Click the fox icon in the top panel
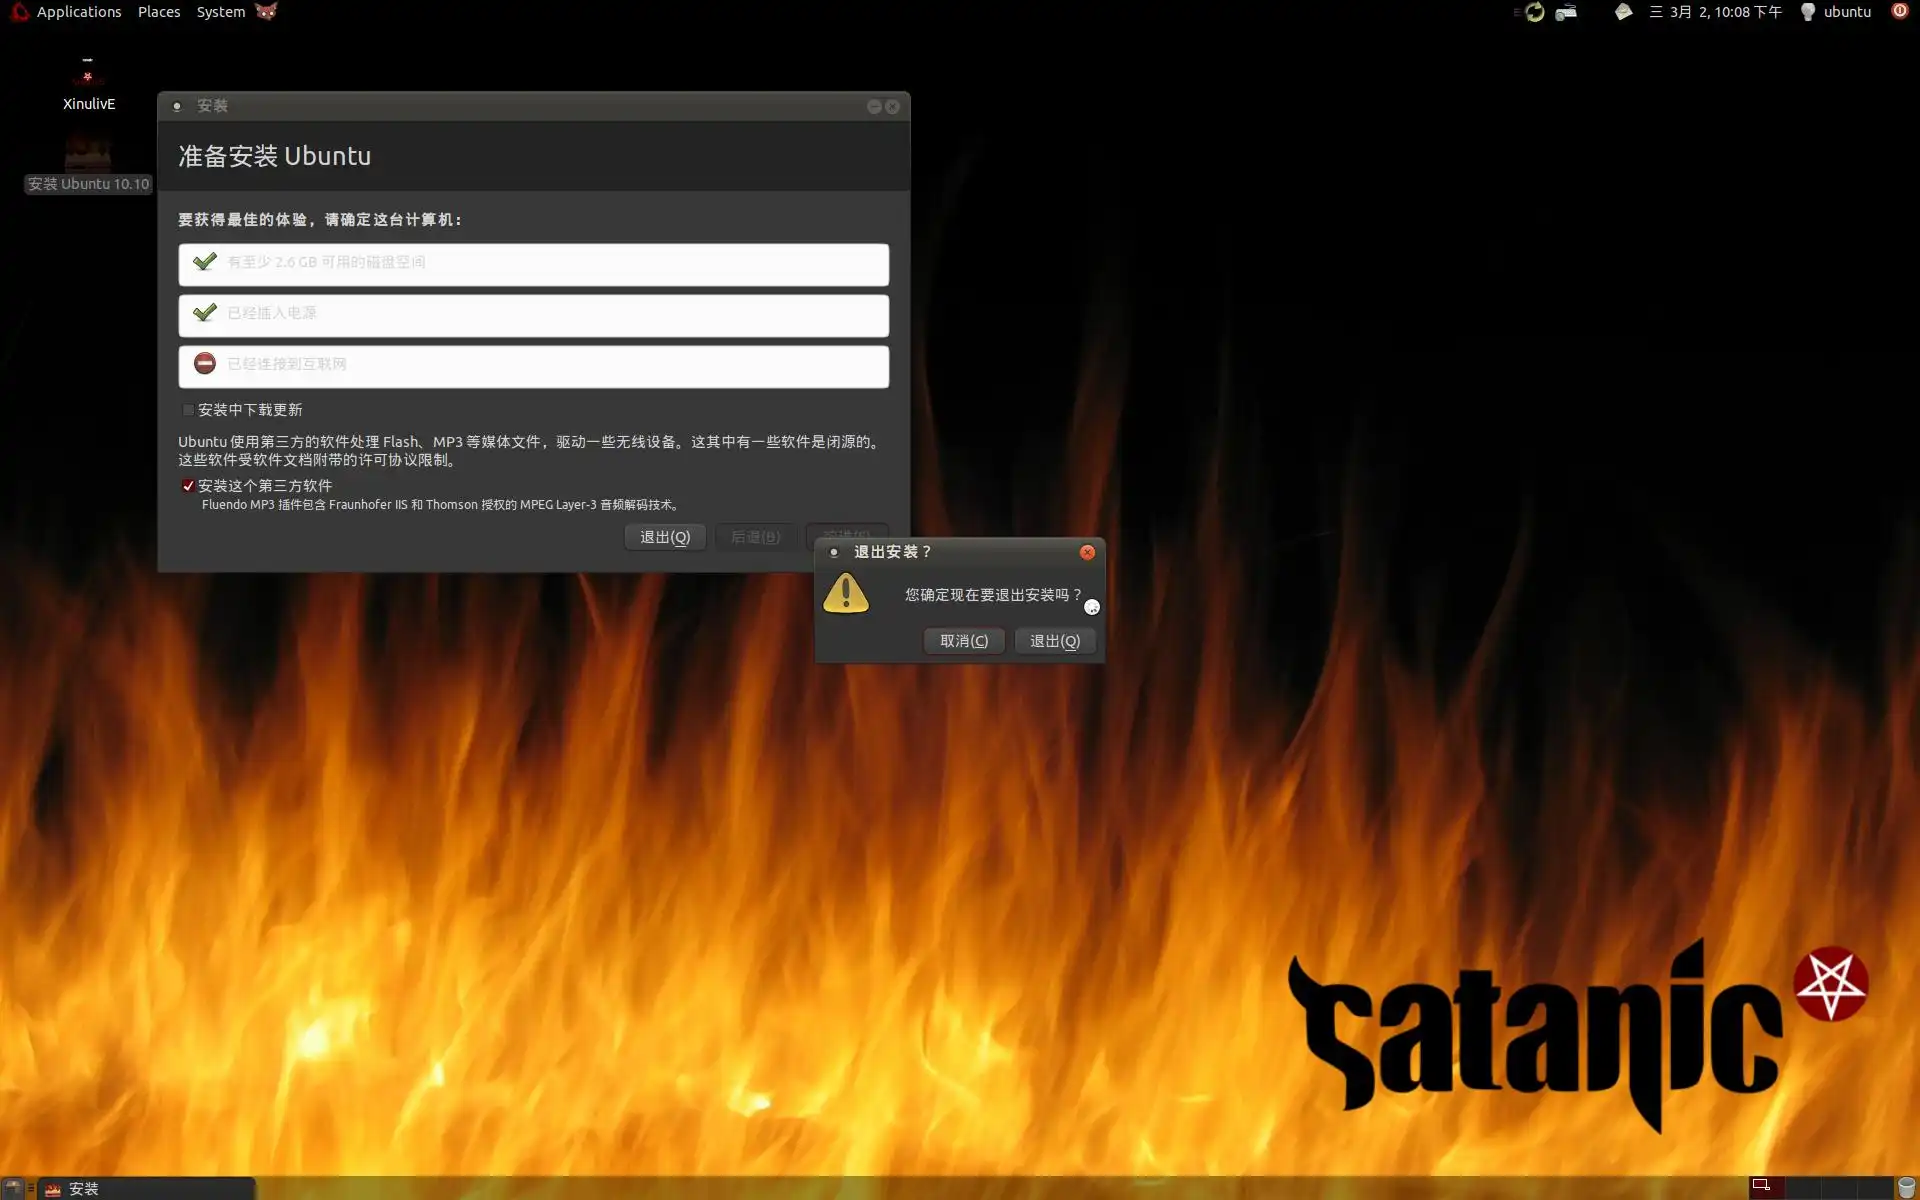The image size is (1920, 1200). tap(266, 12)
